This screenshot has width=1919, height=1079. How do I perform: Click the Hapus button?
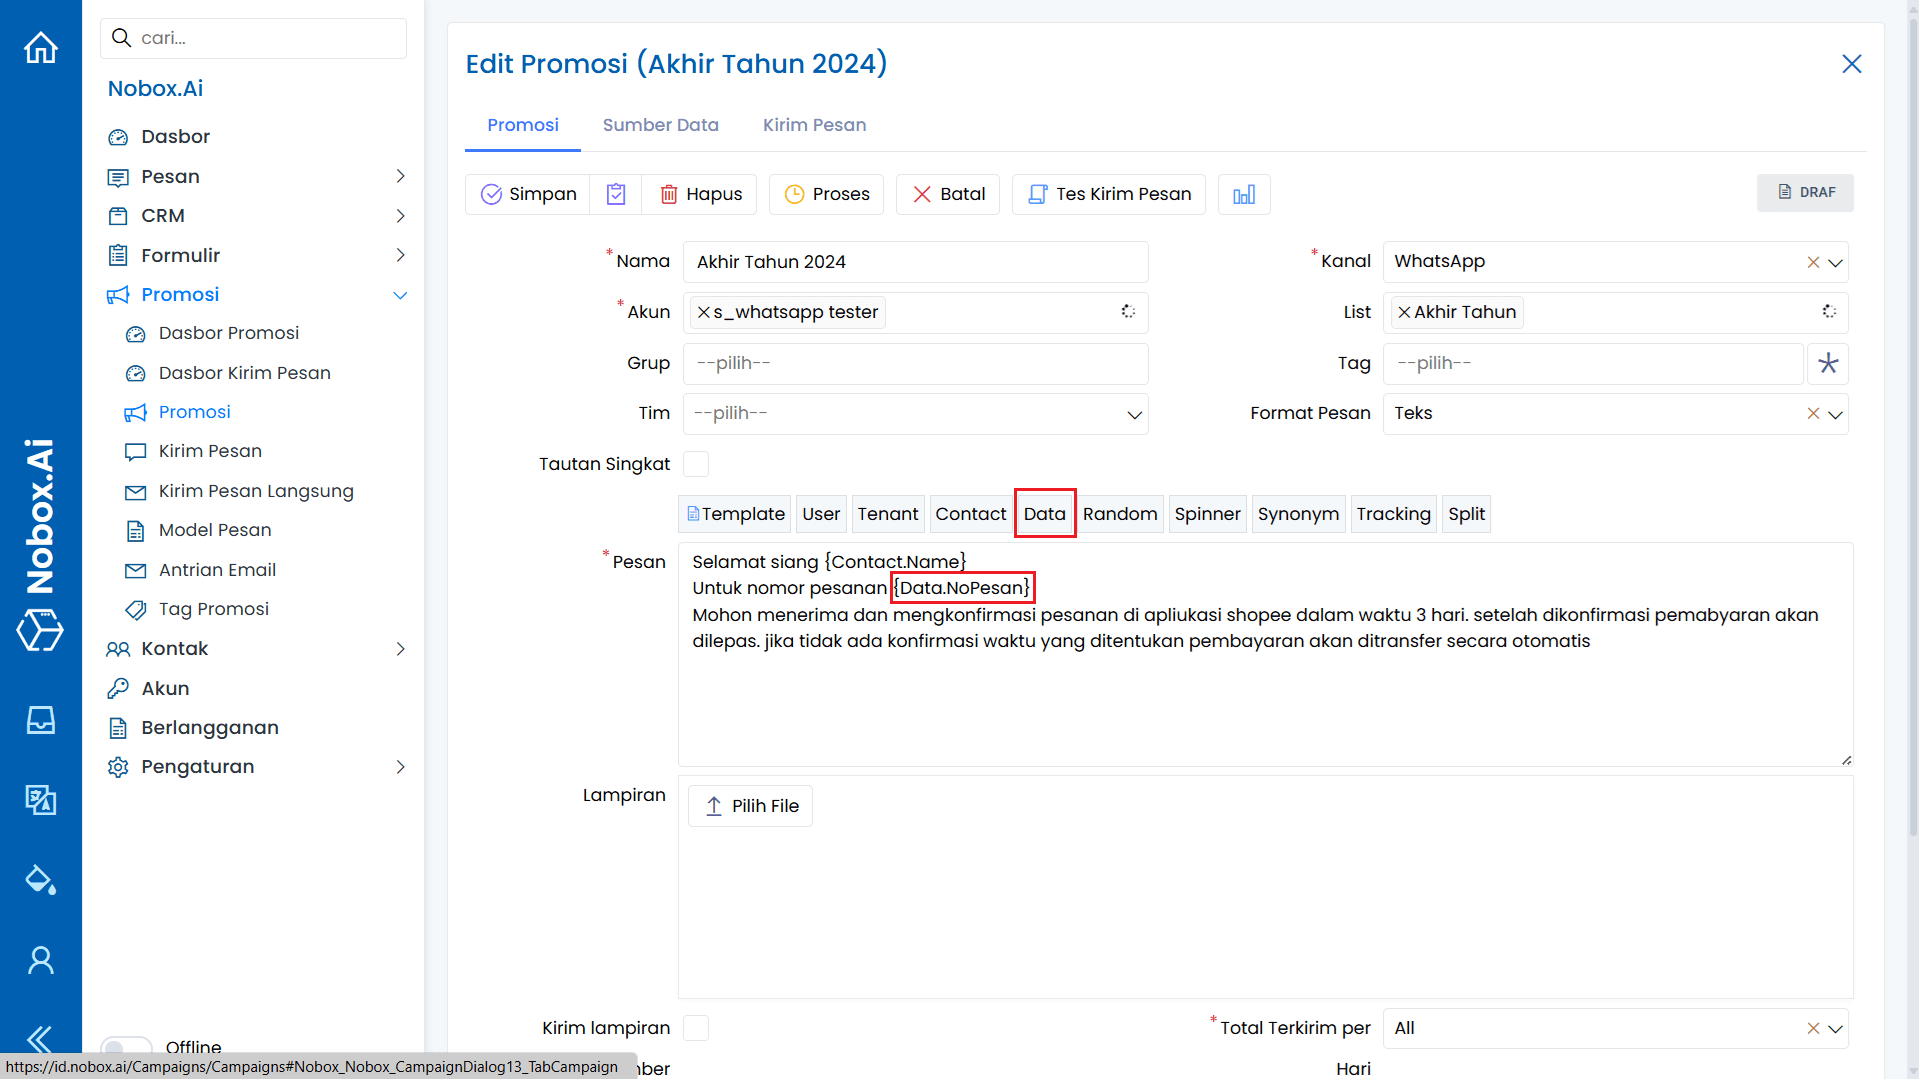coord(699,194)
